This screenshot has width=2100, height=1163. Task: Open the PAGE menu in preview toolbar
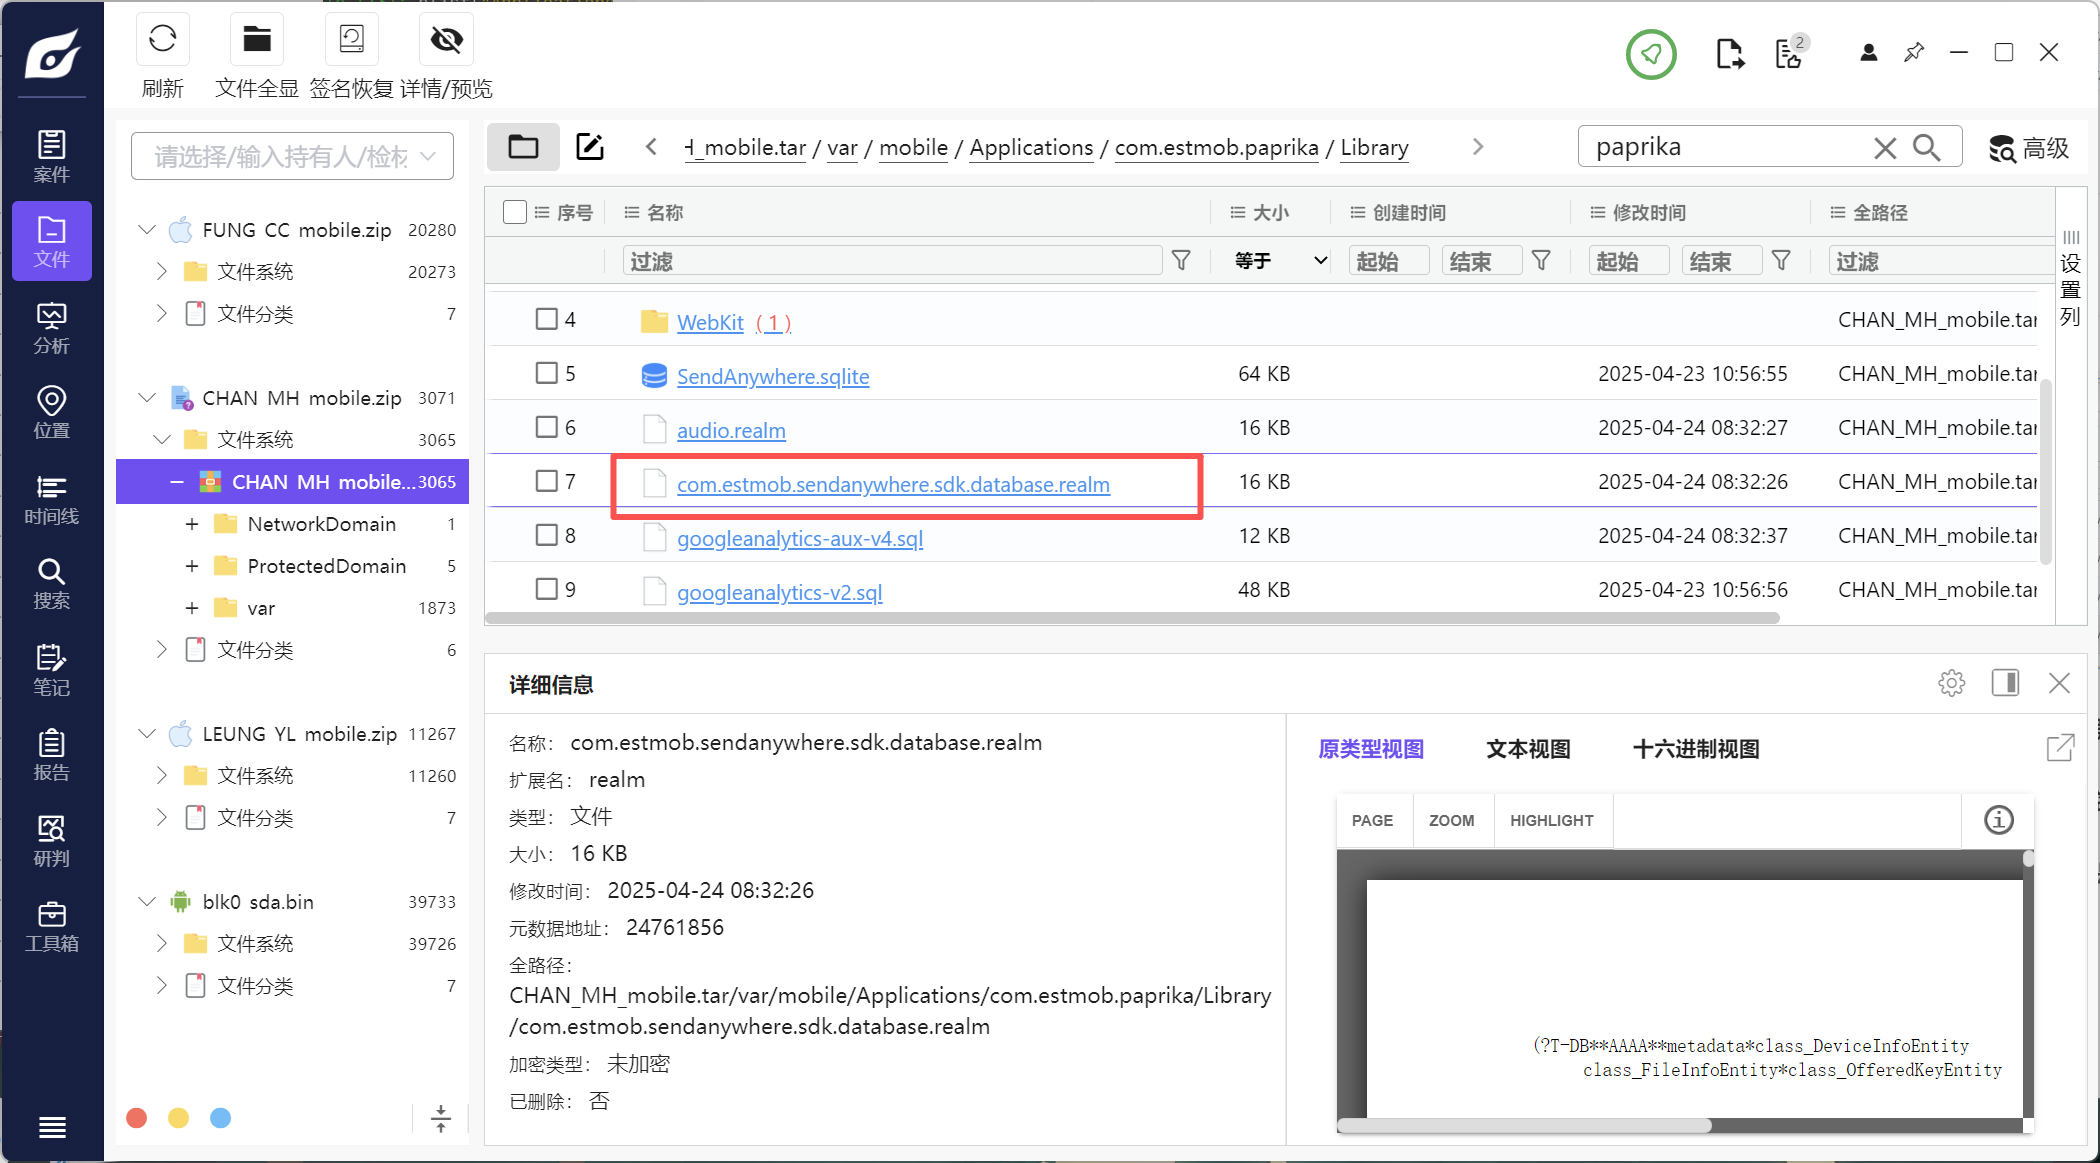click(x=1372, y=820)
